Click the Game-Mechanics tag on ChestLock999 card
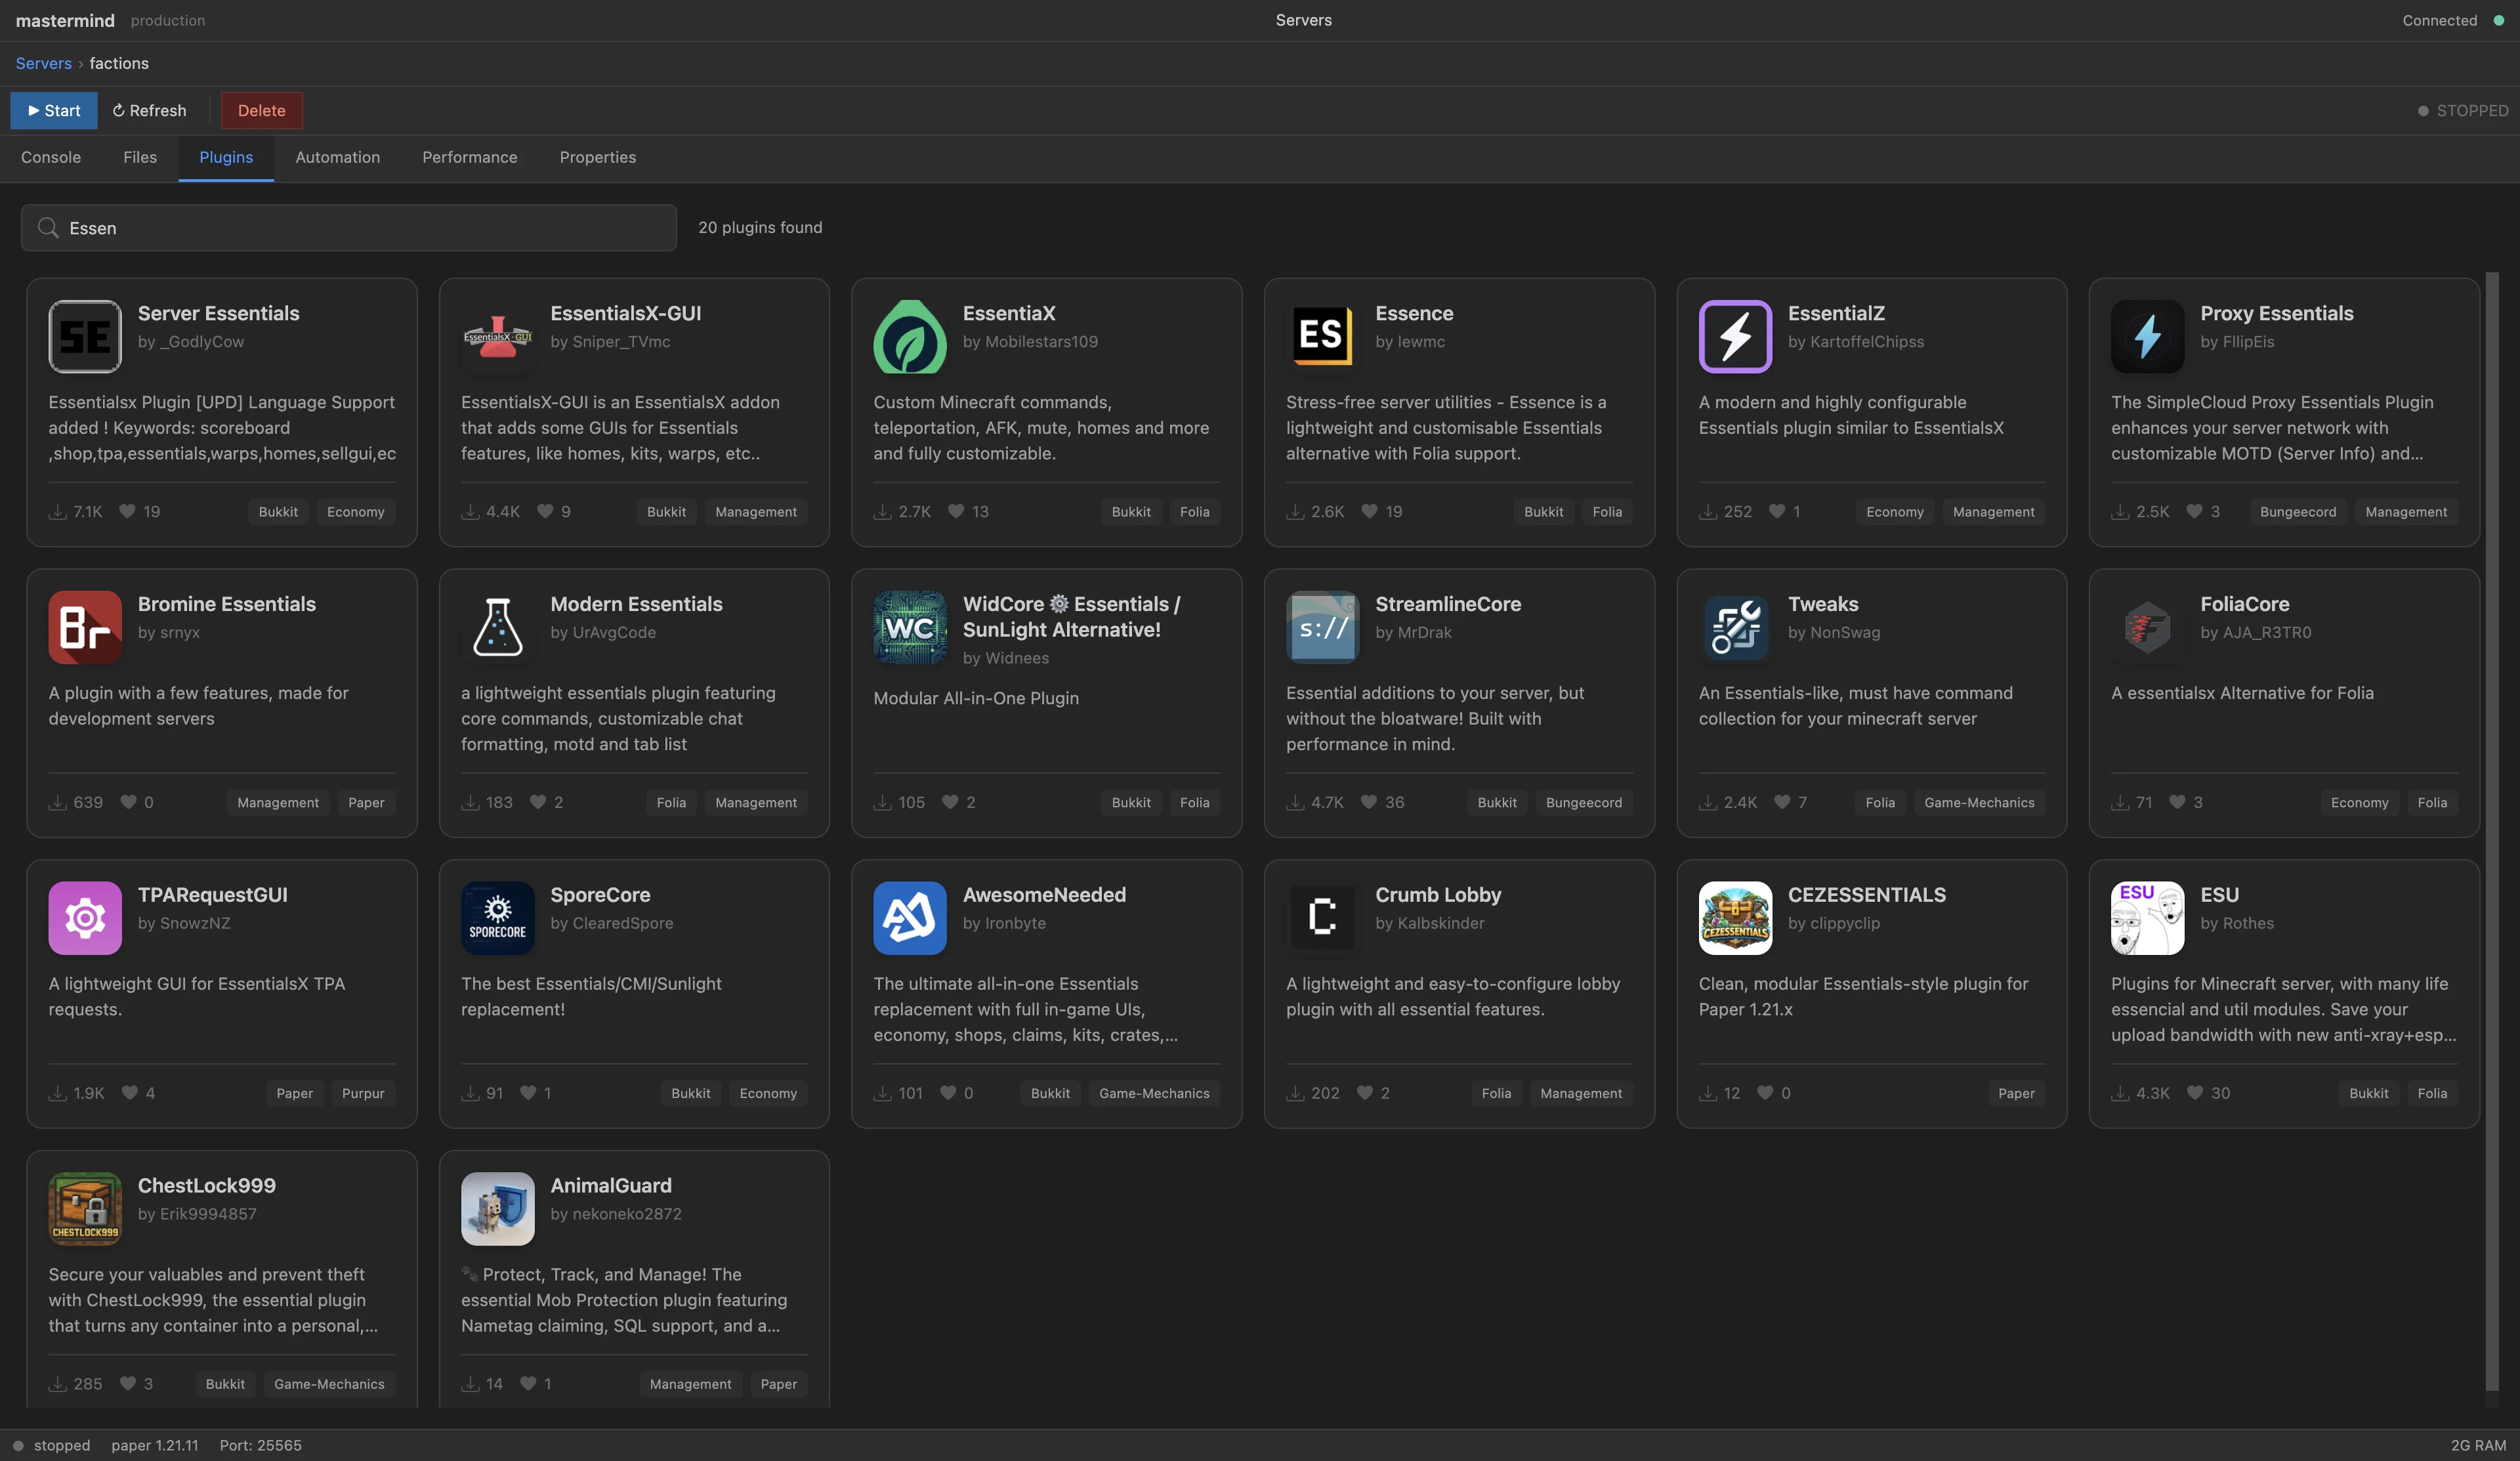This screenshot has width=2520, height=1461. [329, 1384]
